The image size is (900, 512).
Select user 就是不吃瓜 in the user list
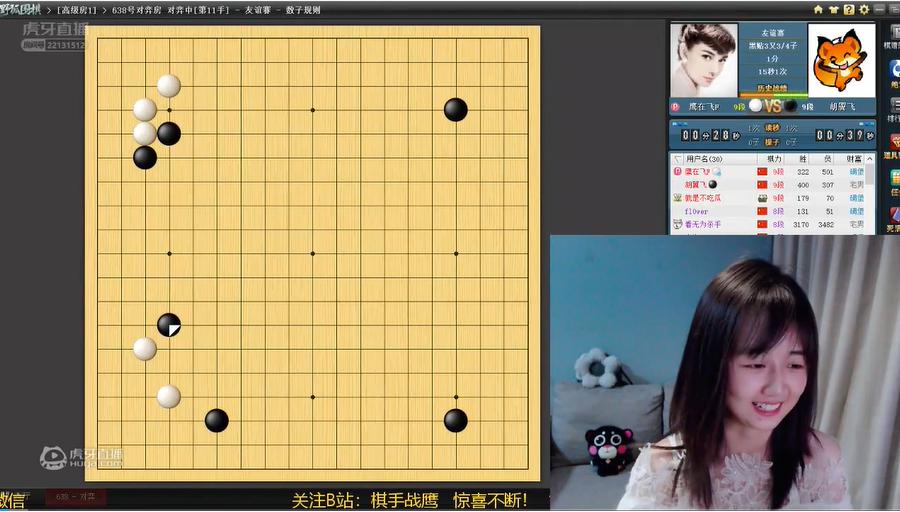tap(768, 198)
